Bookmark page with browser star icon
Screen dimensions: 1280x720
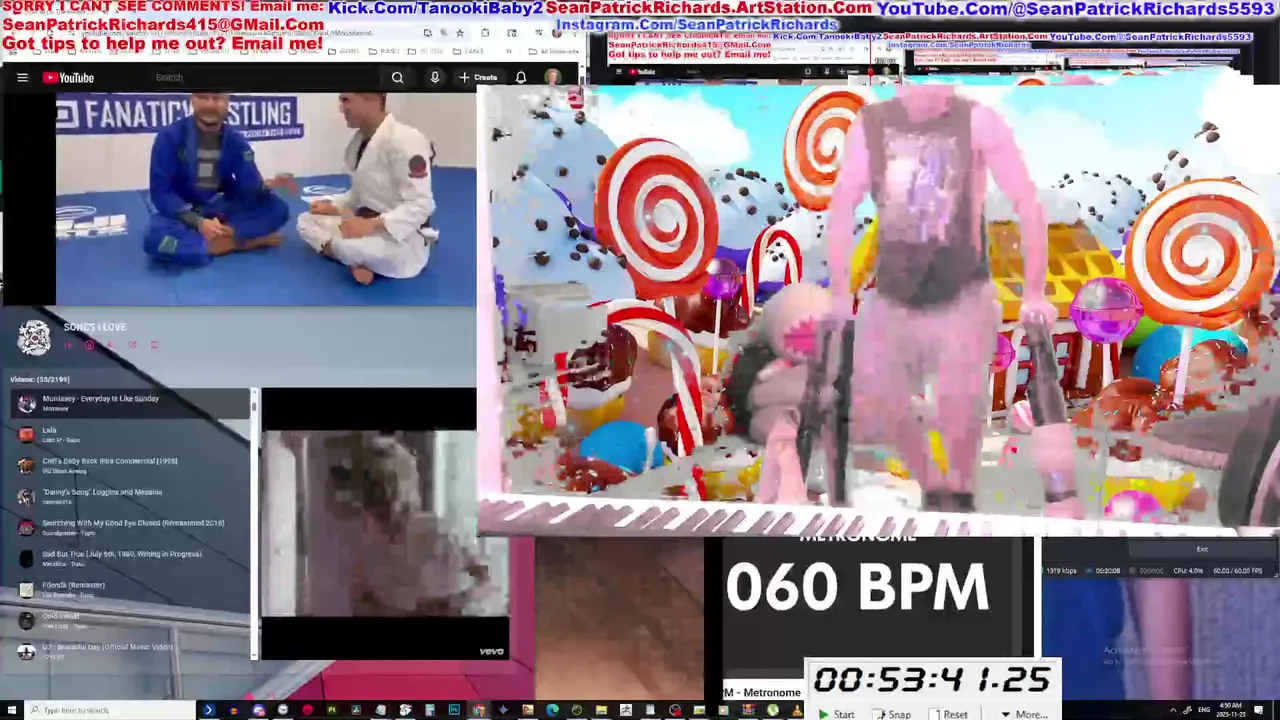click(460, 33)
